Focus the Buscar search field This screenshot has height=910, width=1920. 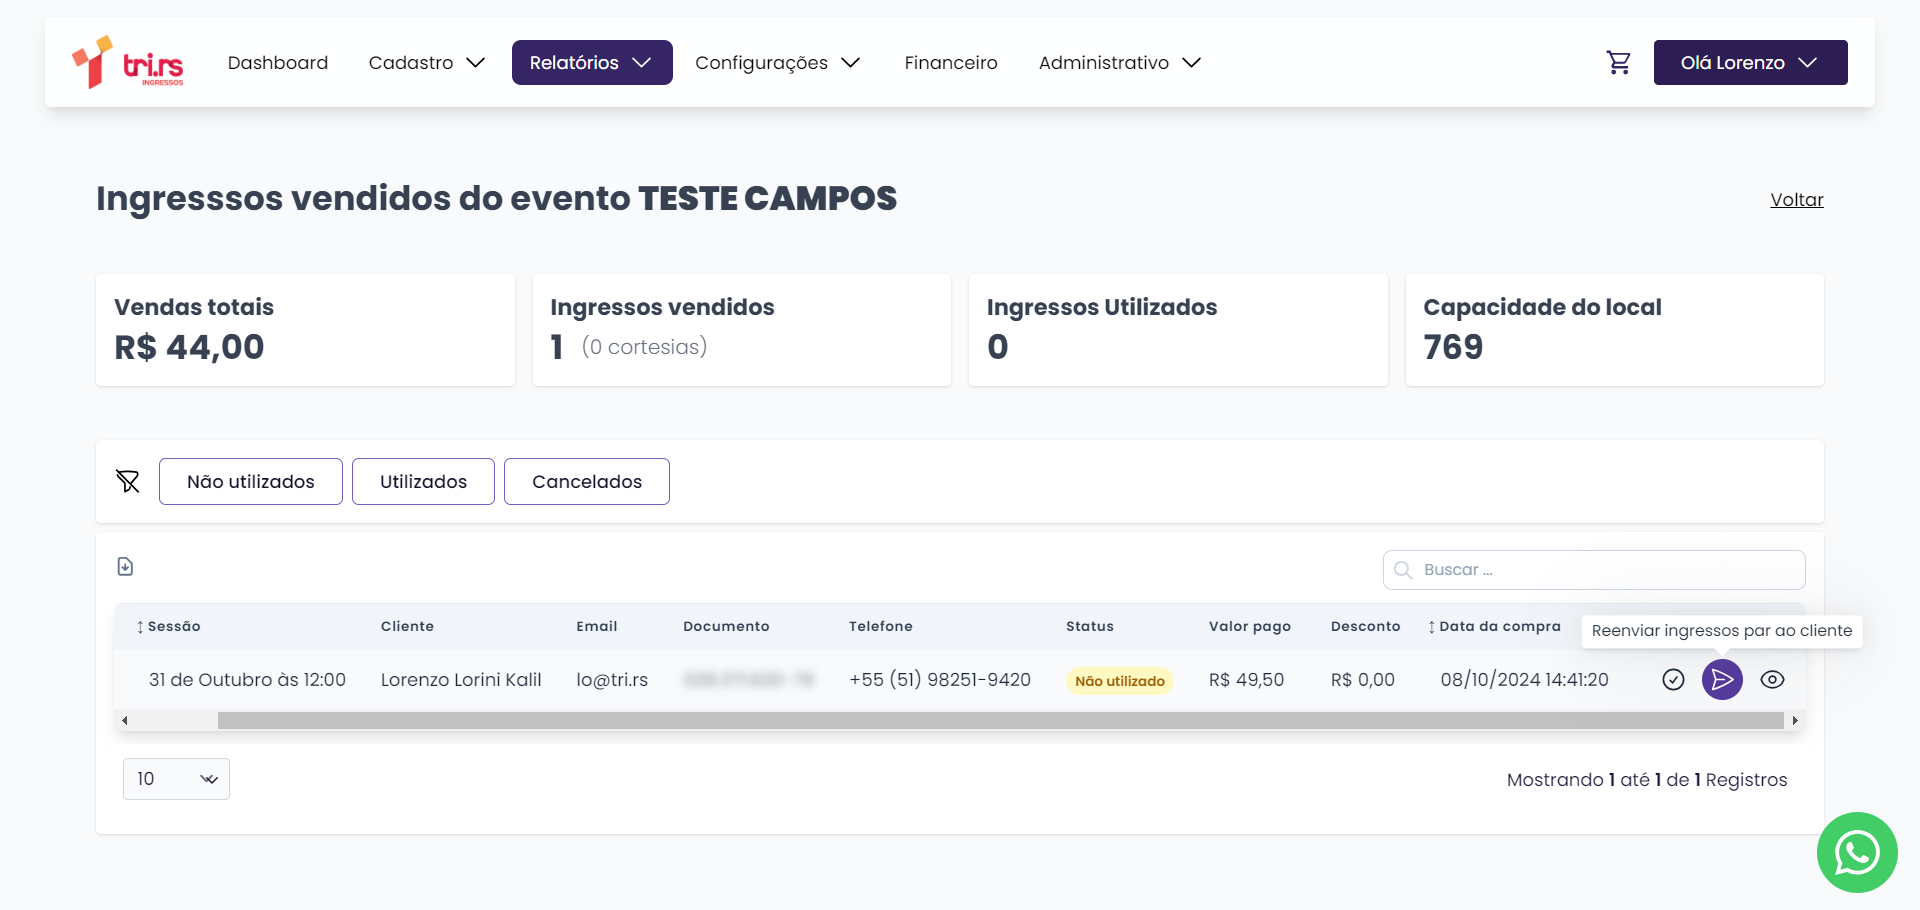(x=1594, y=570)
